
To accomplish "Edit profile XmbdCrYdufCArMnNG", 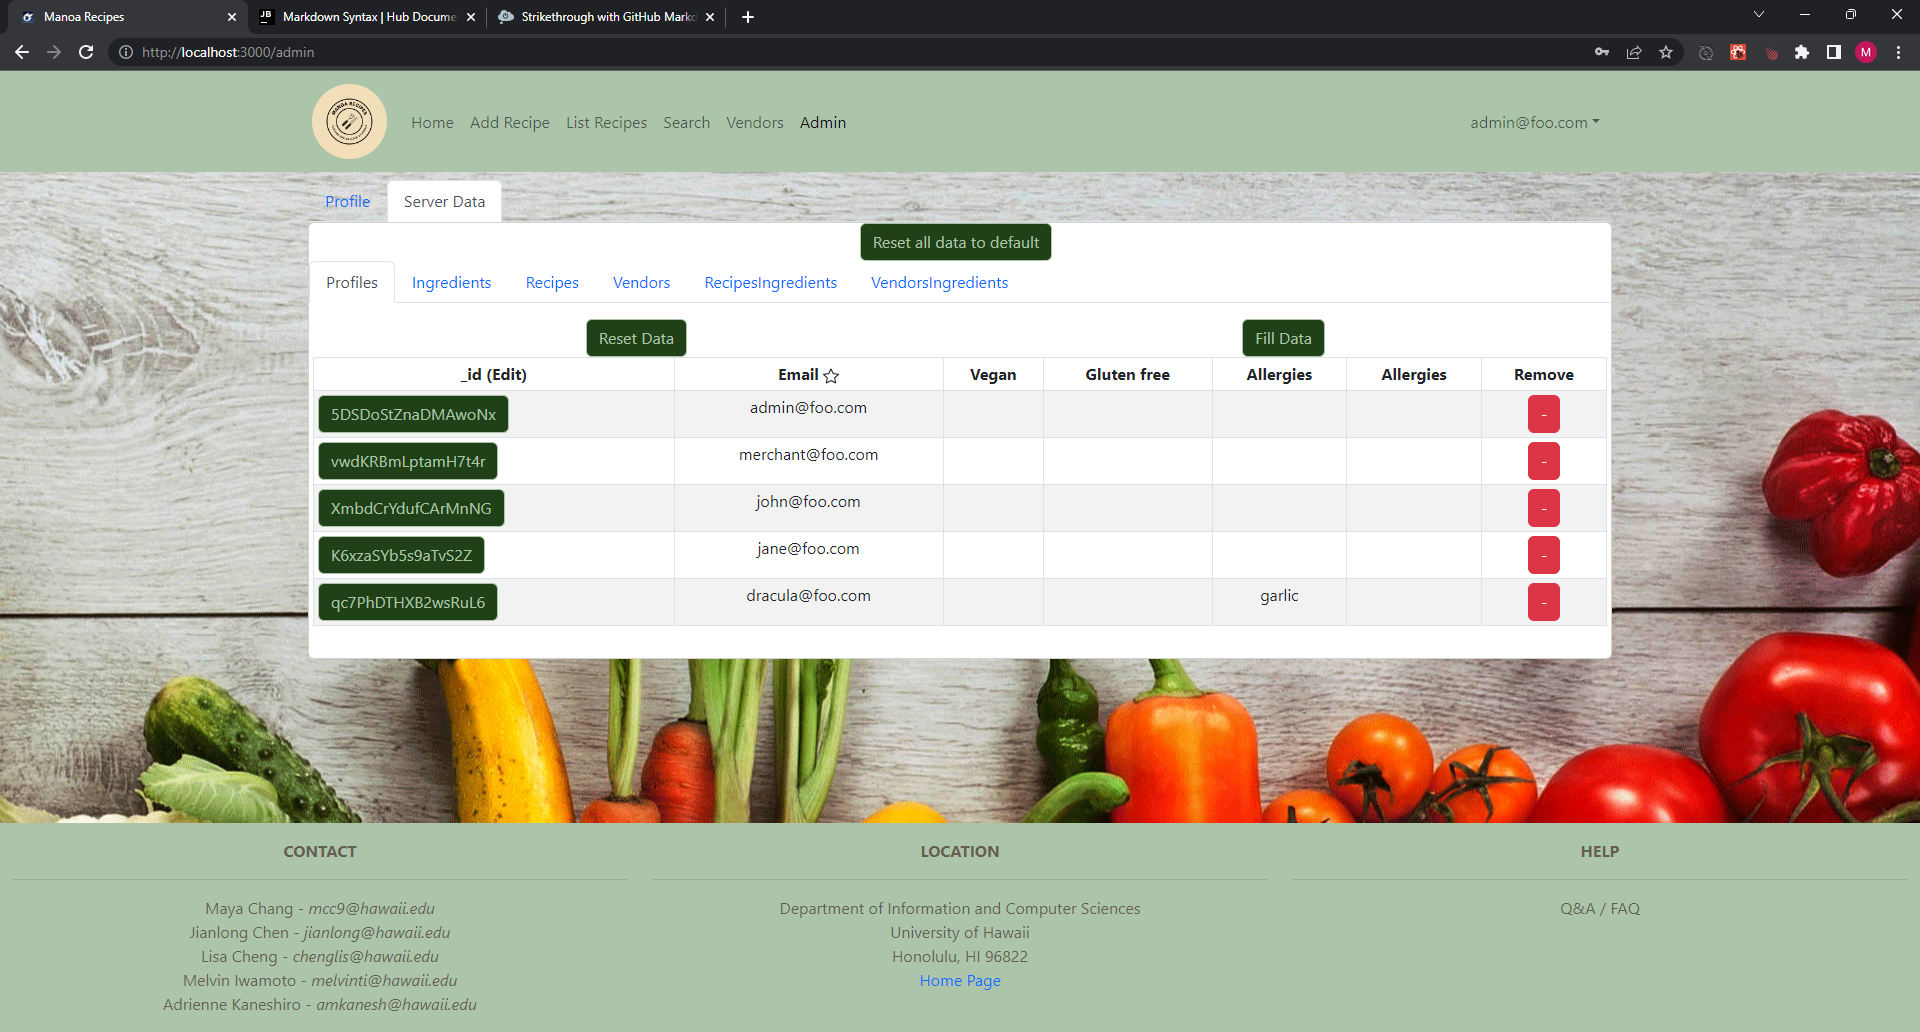I will 411,508.
